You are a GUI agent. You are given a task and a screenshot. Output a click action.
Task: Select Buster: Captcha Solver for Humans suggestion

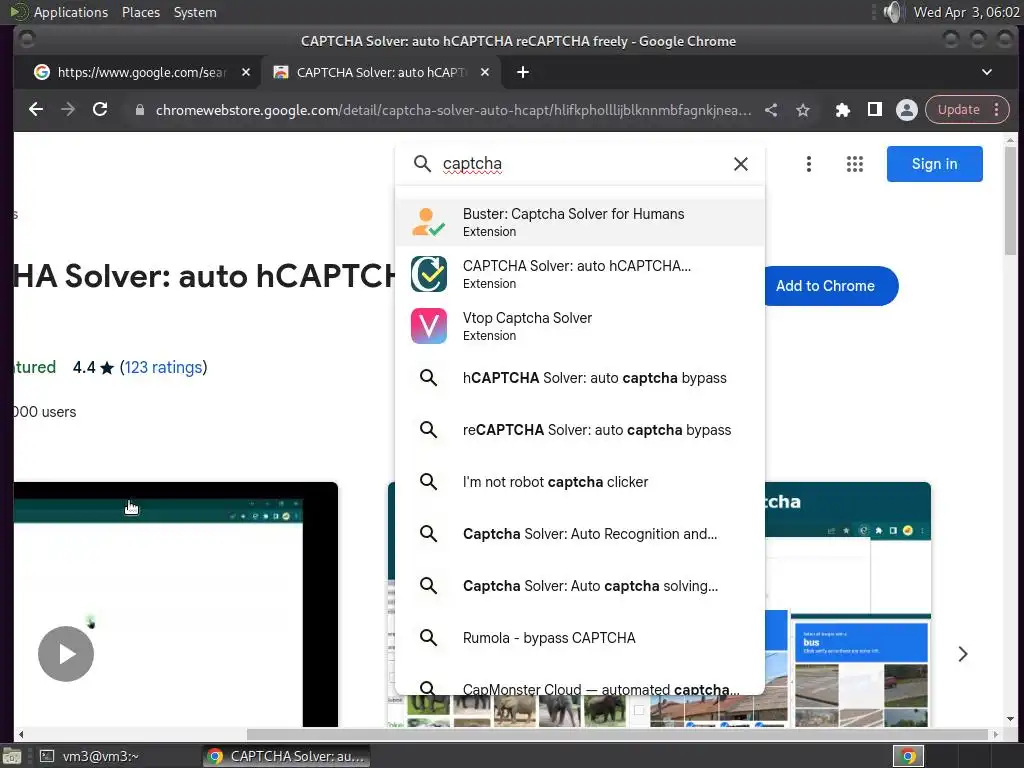(580, 222)
